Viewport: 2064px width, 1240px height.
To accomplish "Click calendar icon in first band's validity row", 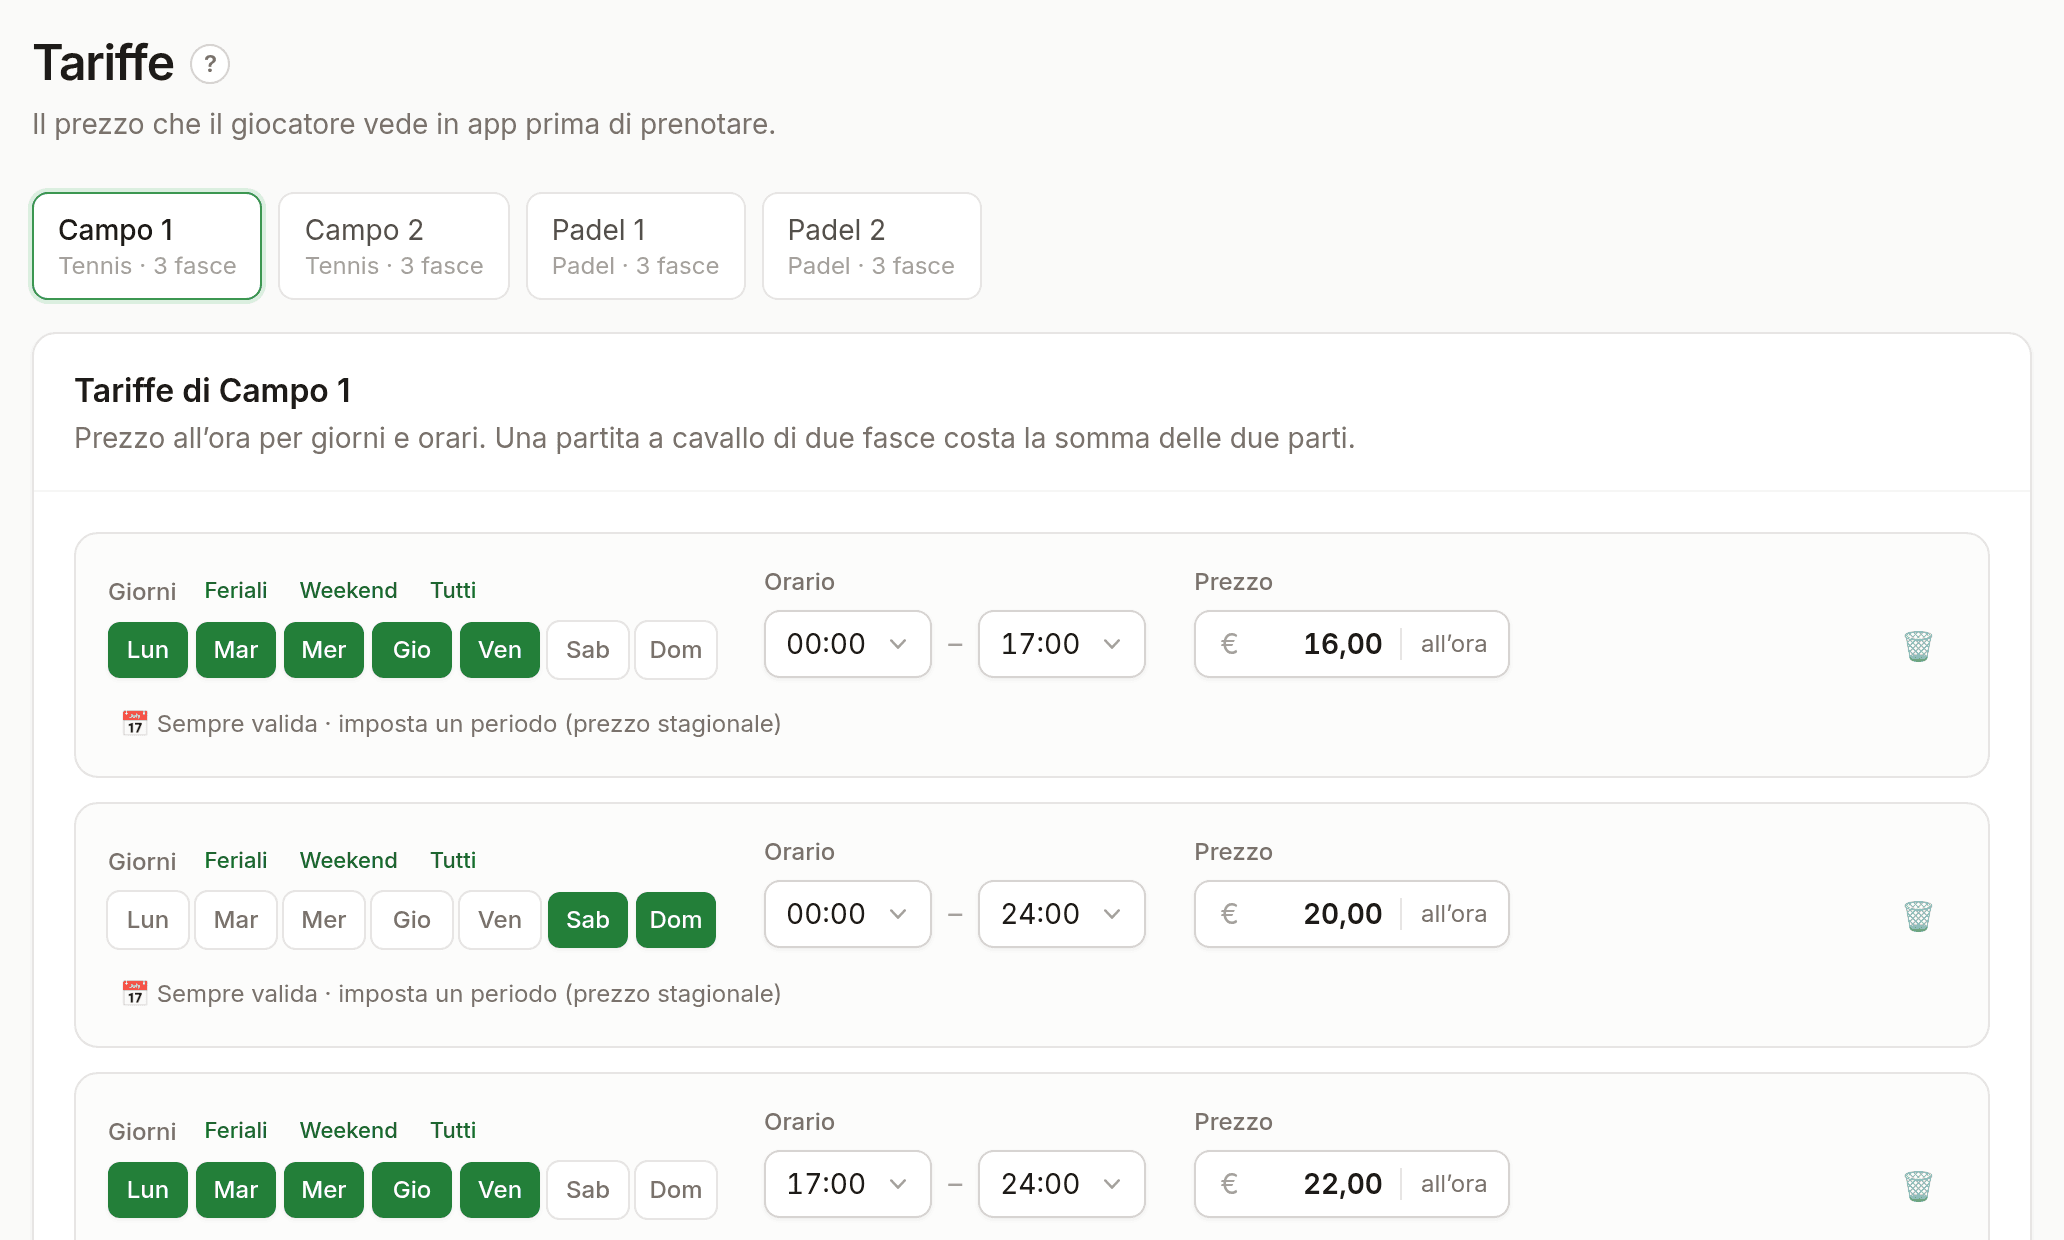I will [x=135, y=723].
